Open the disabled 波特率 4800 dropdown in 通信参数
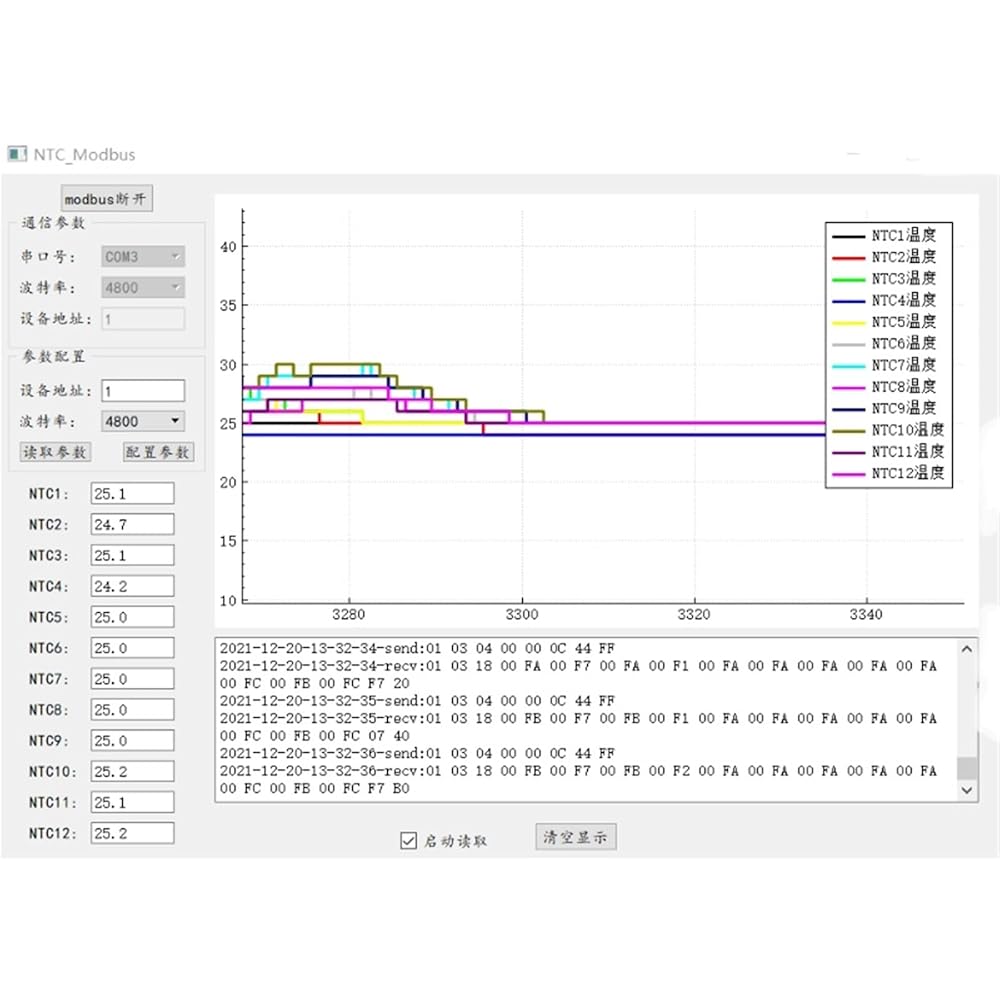The width and height of the screenshot is (1000, 1000). pyautogui.click(x=144, y=288)
